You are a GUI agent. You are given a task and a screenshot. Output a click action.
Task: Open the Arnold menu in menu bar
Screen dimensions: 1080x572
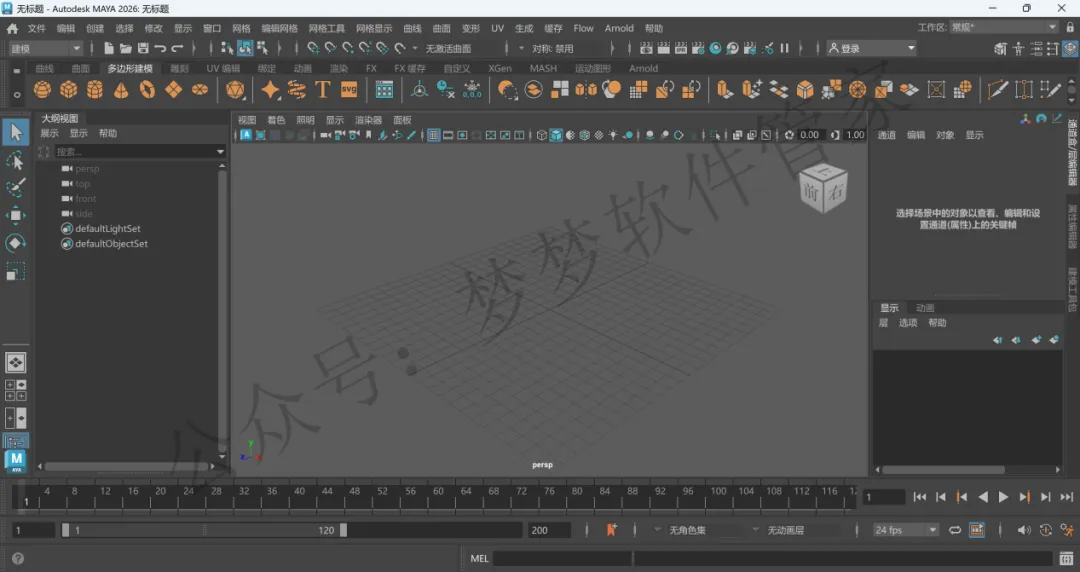pyautogui.click(x=619, y=28)
